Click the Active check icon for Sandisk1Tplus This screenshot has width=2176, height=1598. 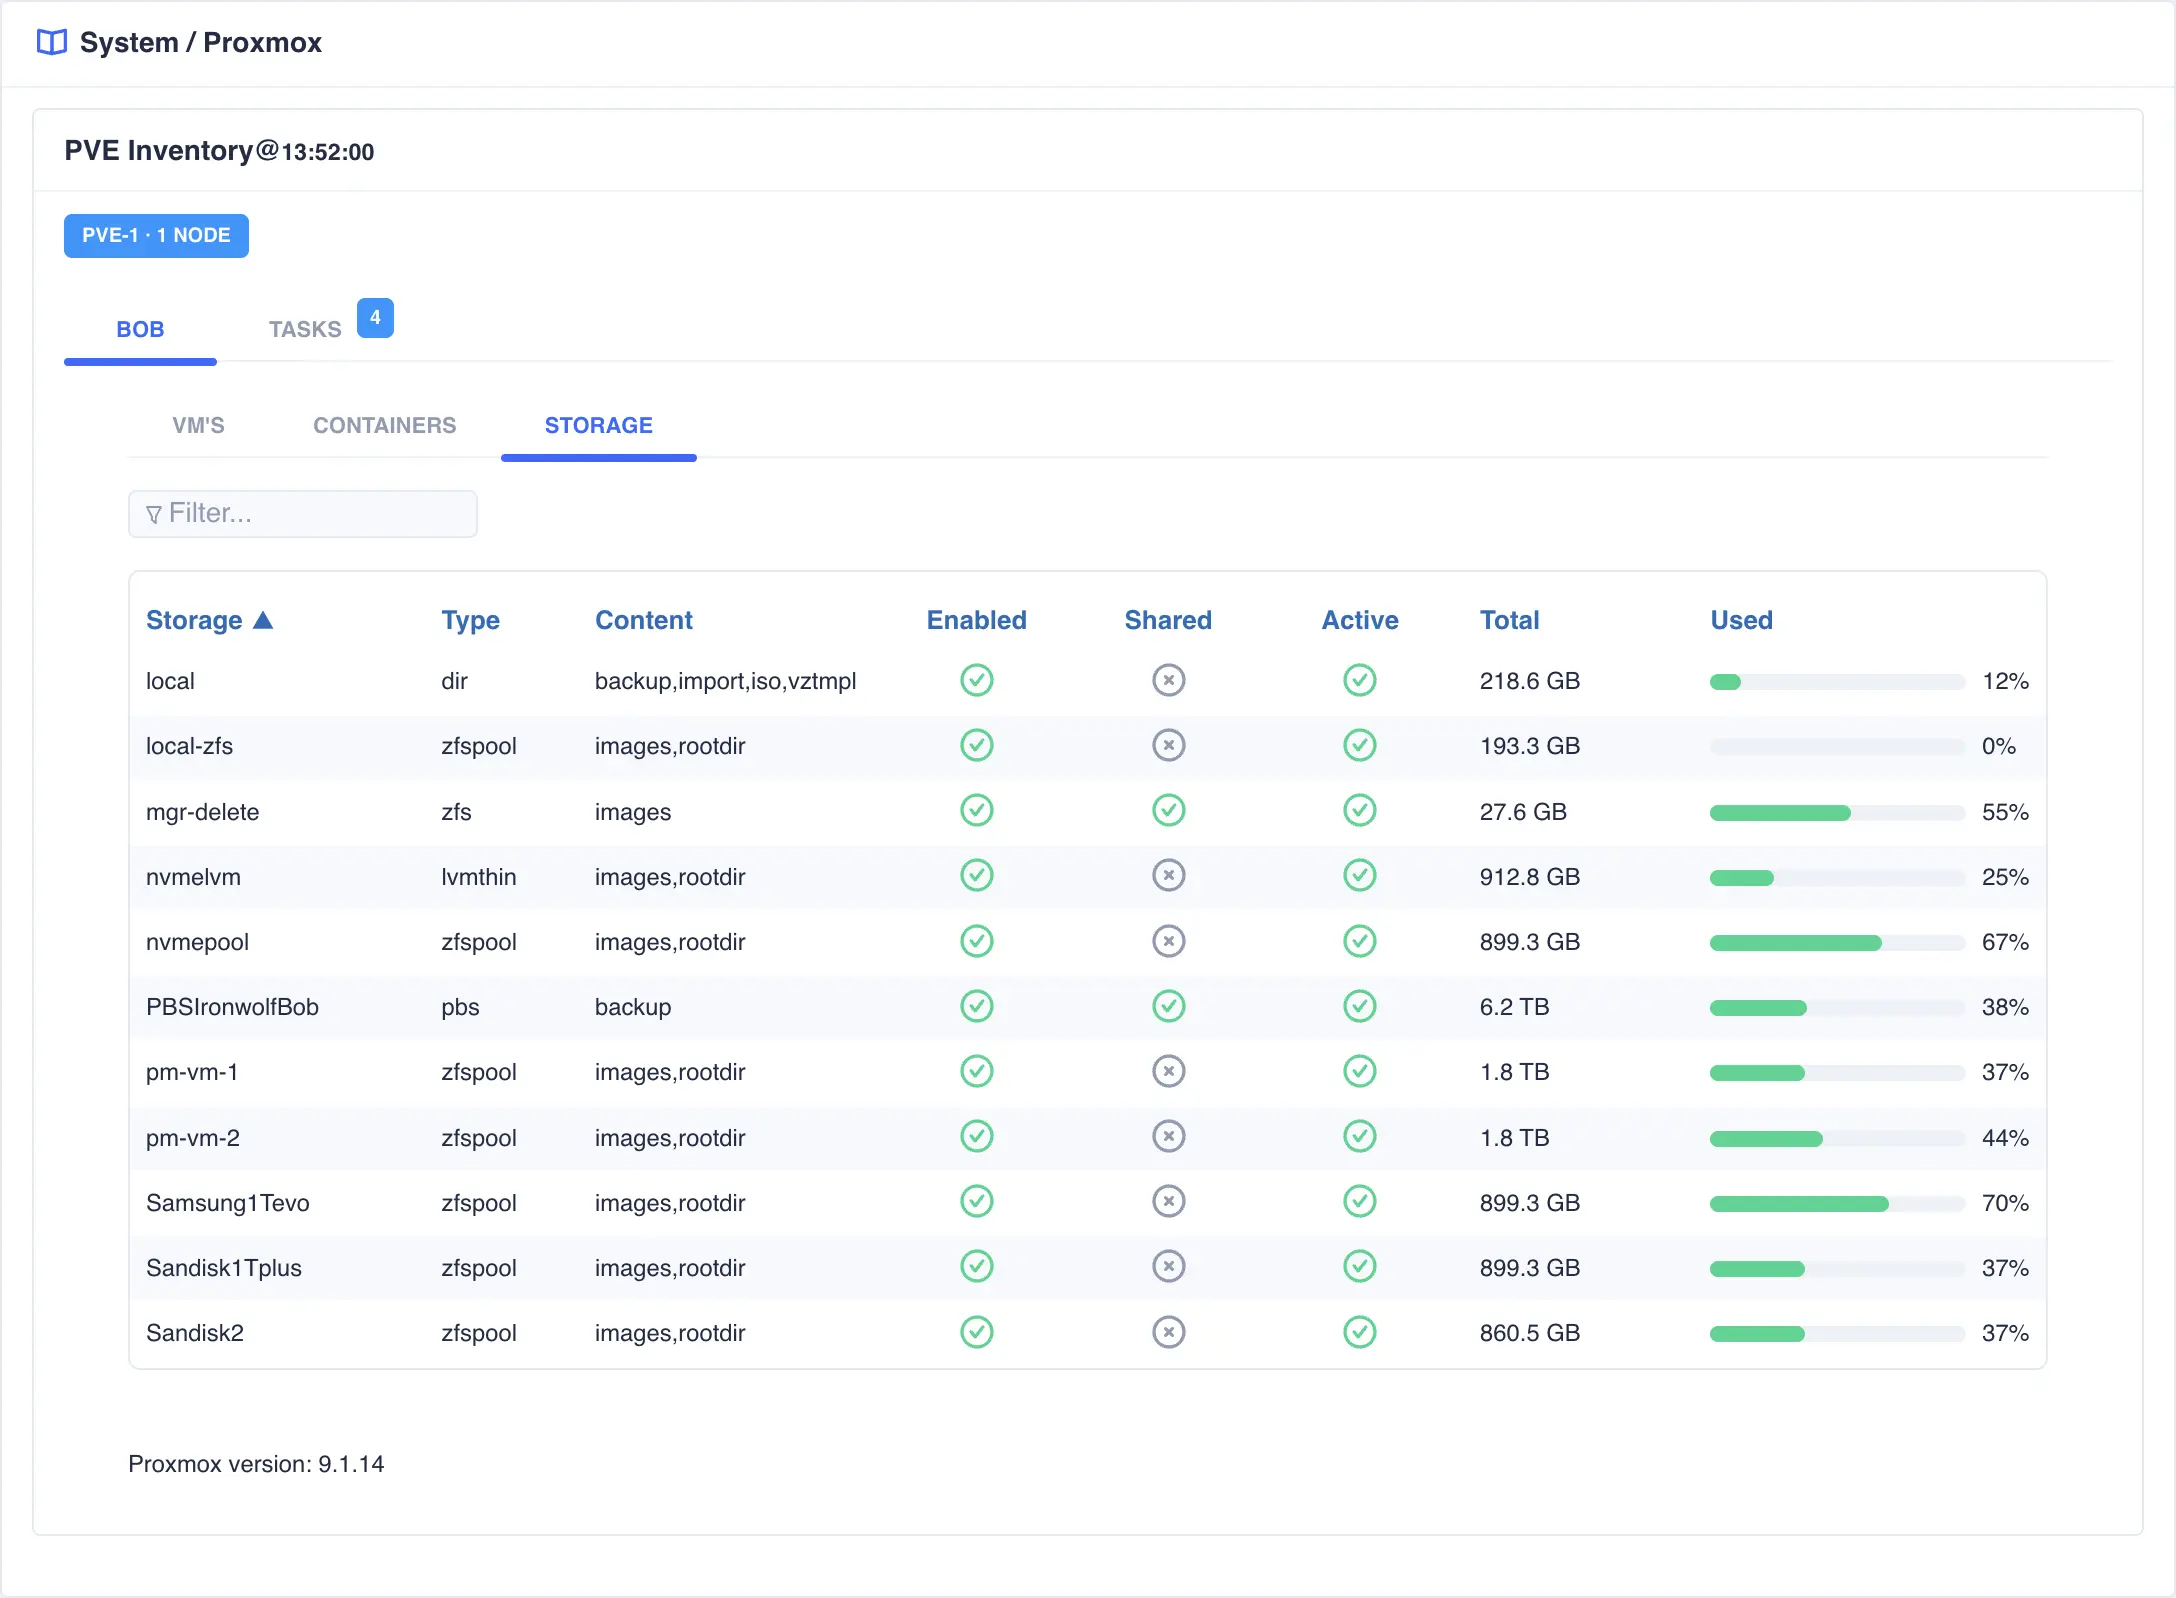click(1359, 1266)
